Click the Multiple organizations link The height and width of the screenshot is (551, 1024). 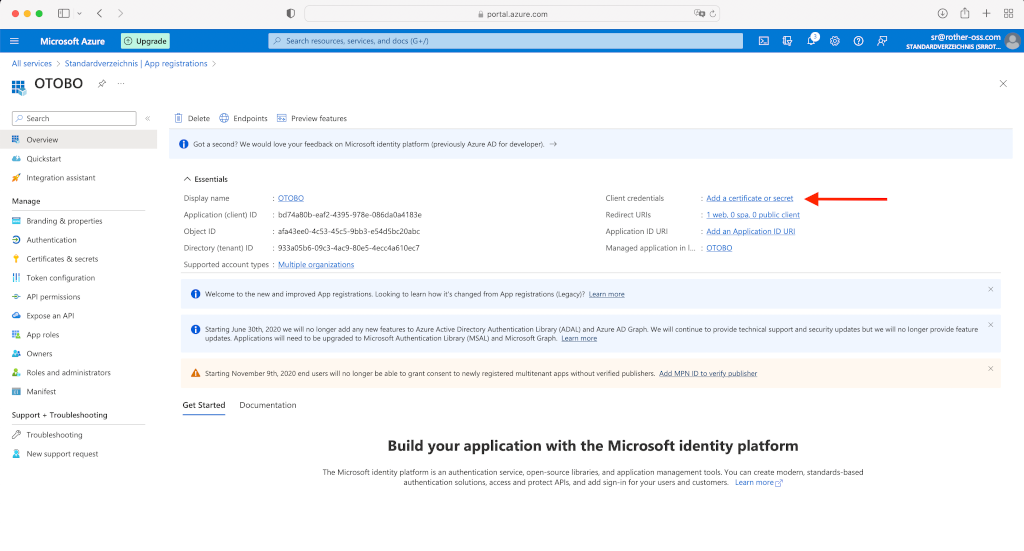click(316, 264)
